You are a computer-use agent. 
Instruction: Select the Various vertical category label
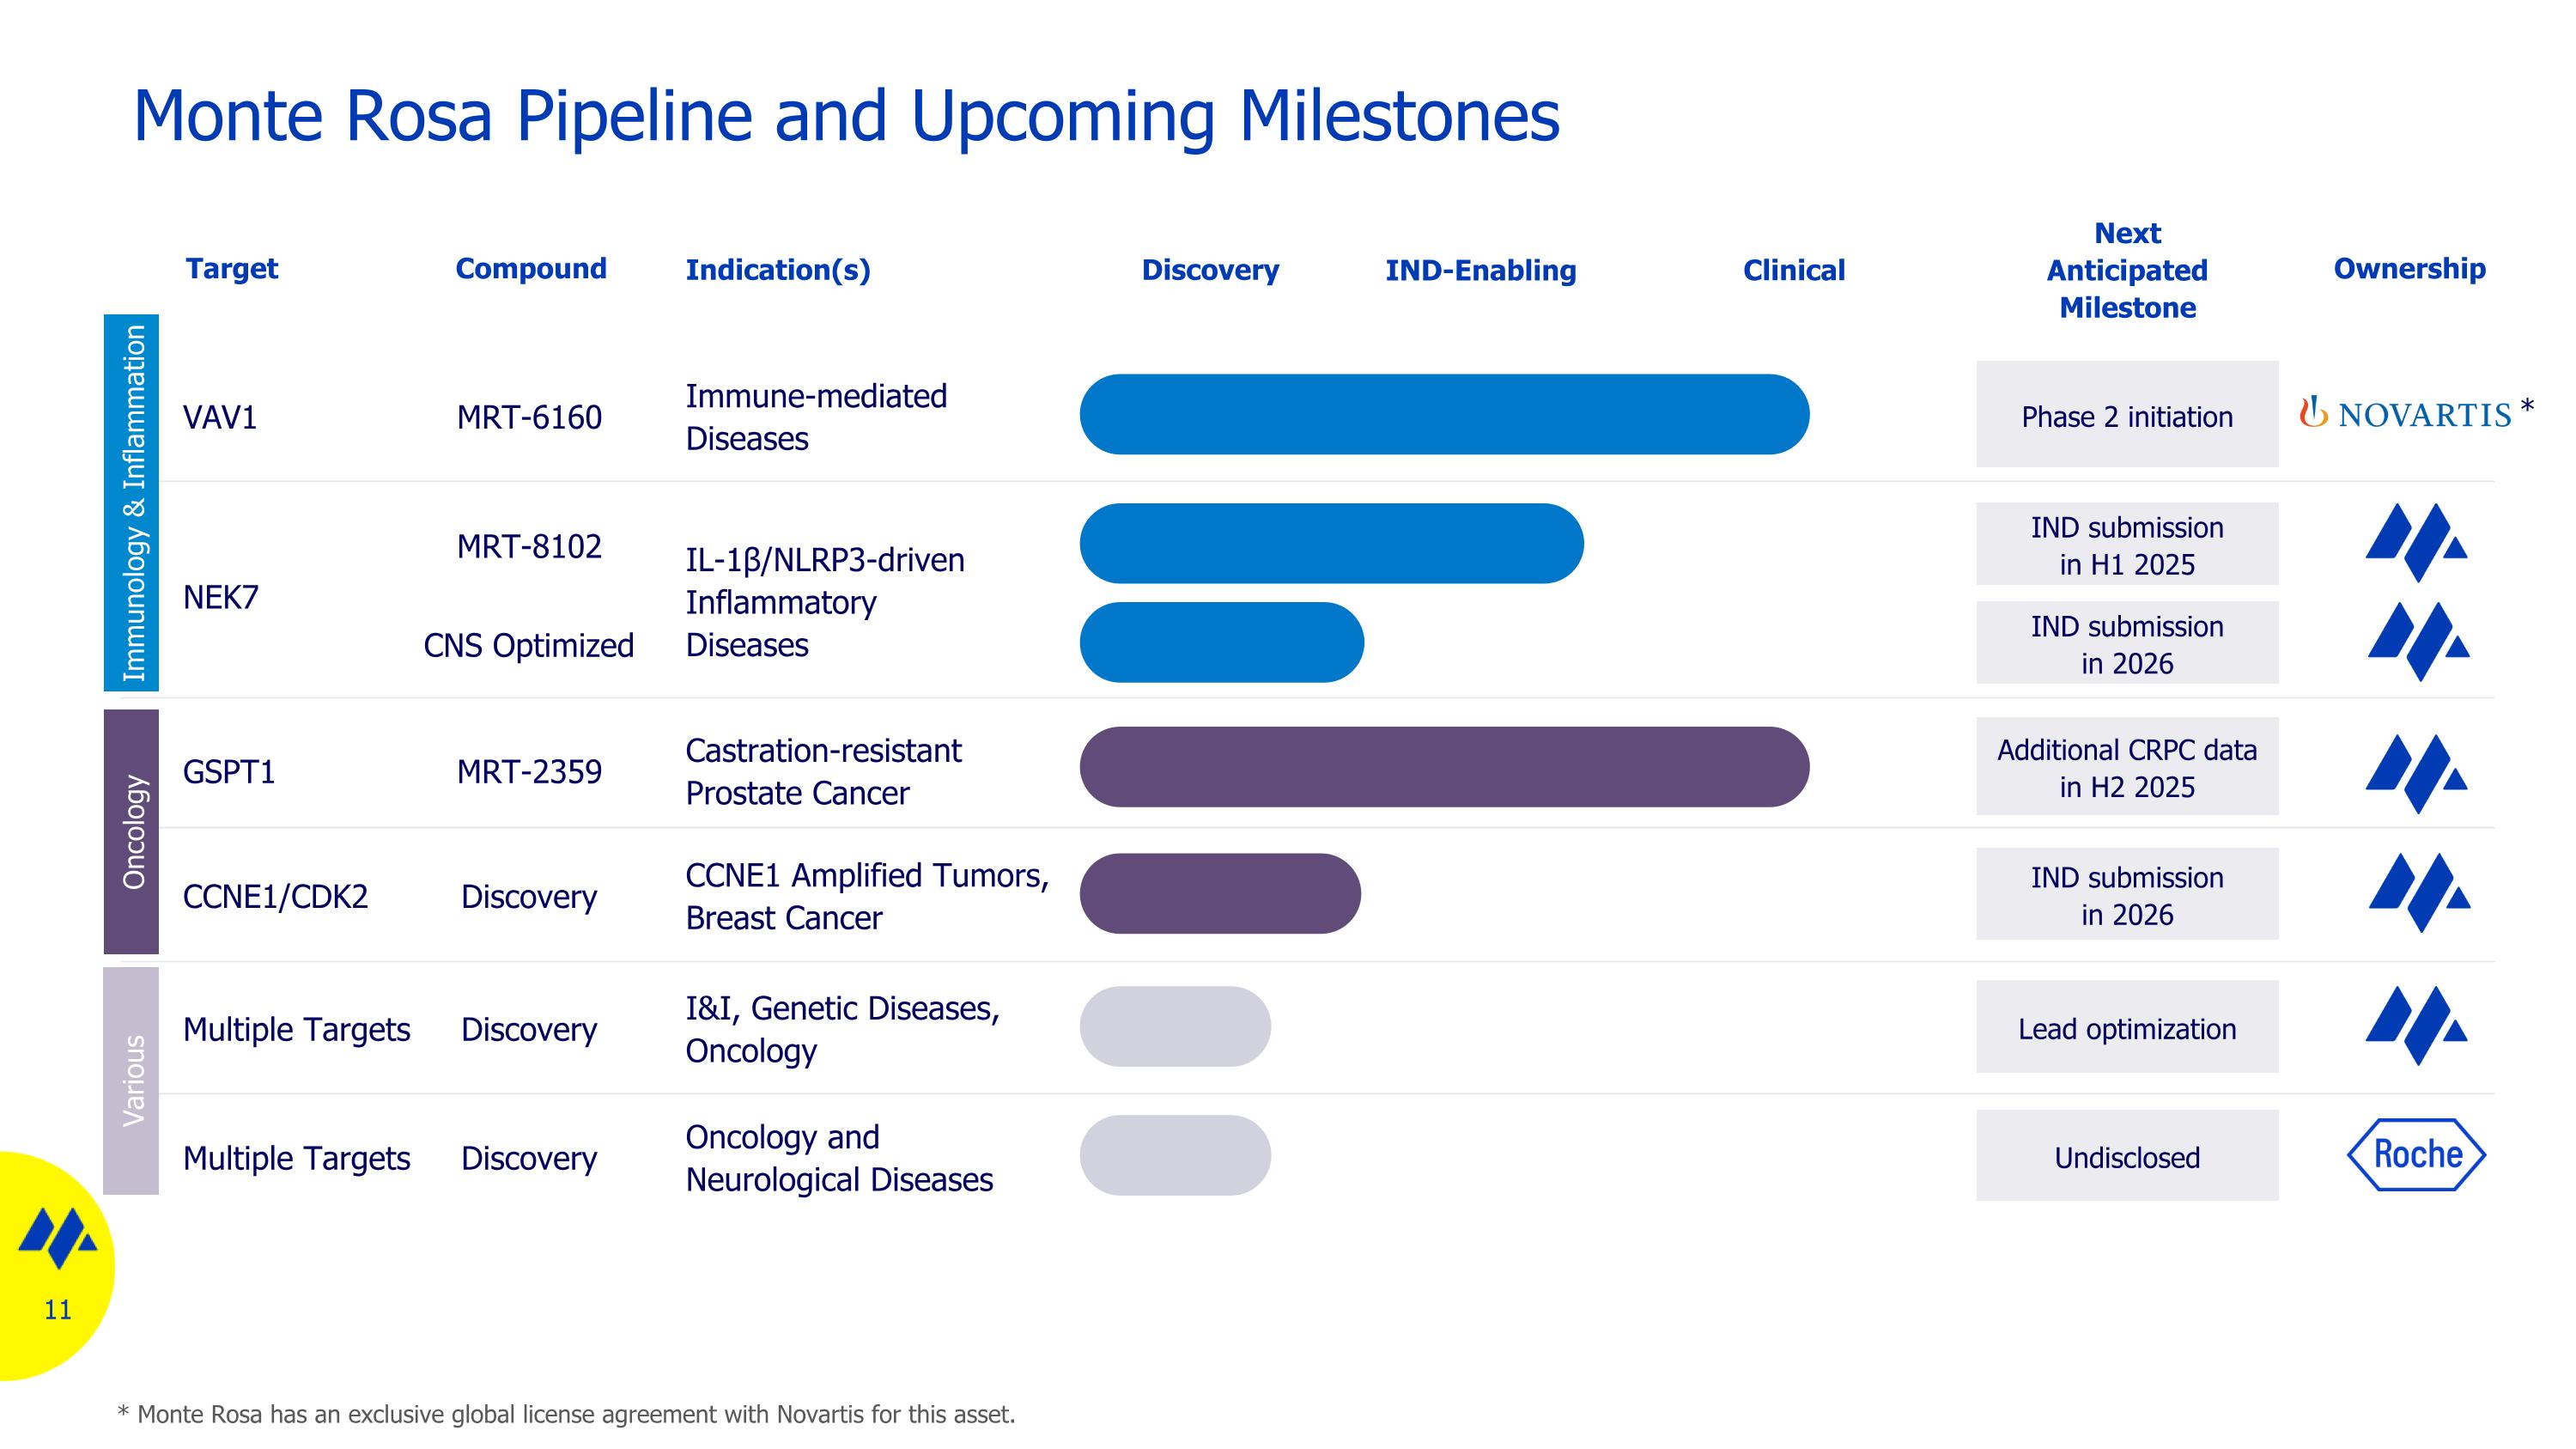tap(132, 1080)
